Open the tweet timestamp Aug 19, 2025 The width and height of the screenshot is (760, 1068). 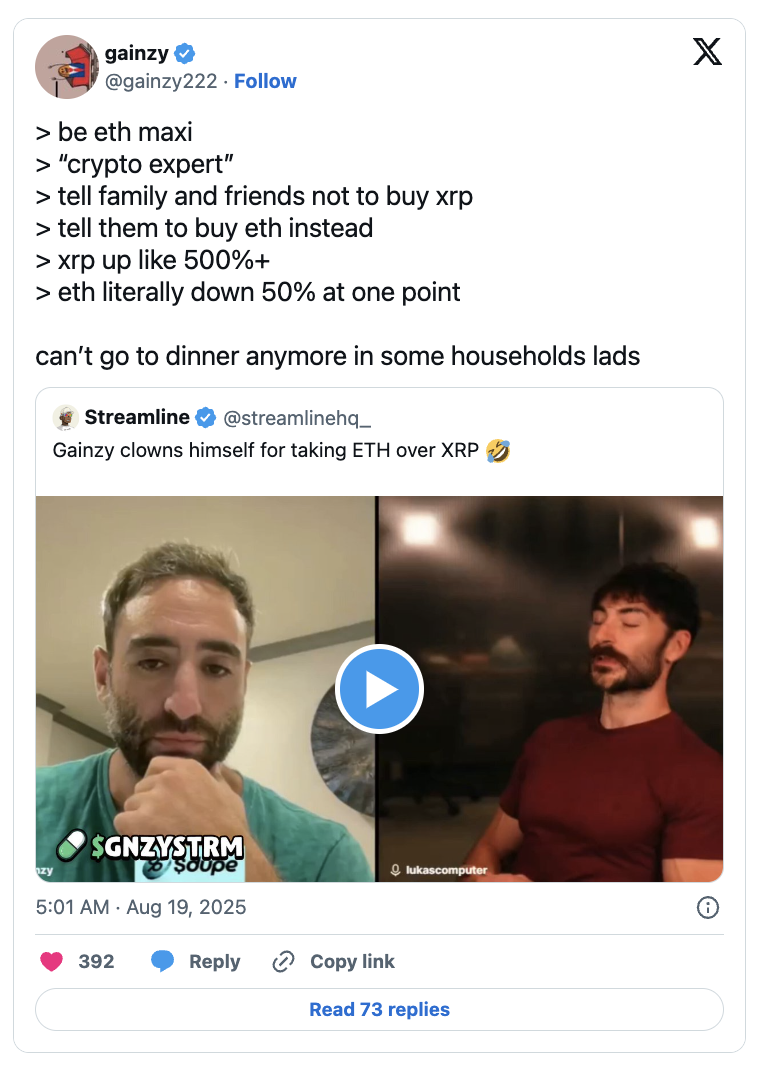pyautogui.click(x=141, y=907)
